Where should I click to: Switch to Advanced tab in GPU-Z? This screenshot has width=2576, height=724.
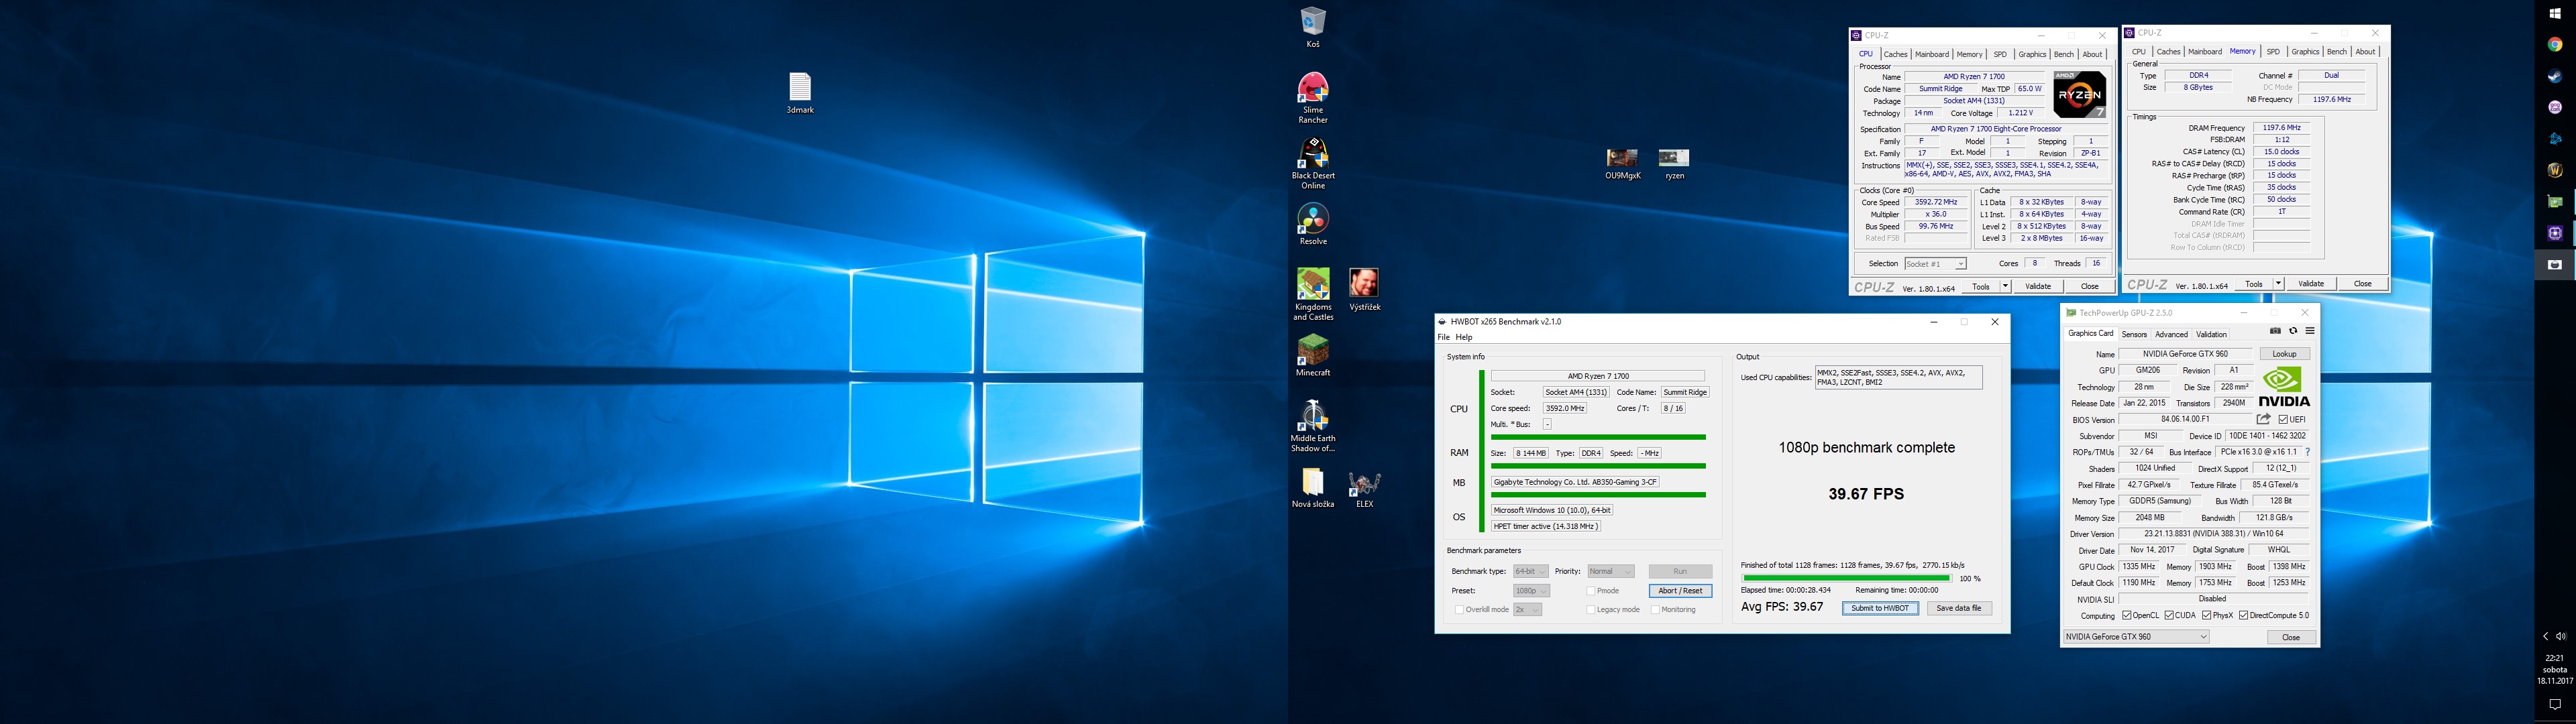2171,334
